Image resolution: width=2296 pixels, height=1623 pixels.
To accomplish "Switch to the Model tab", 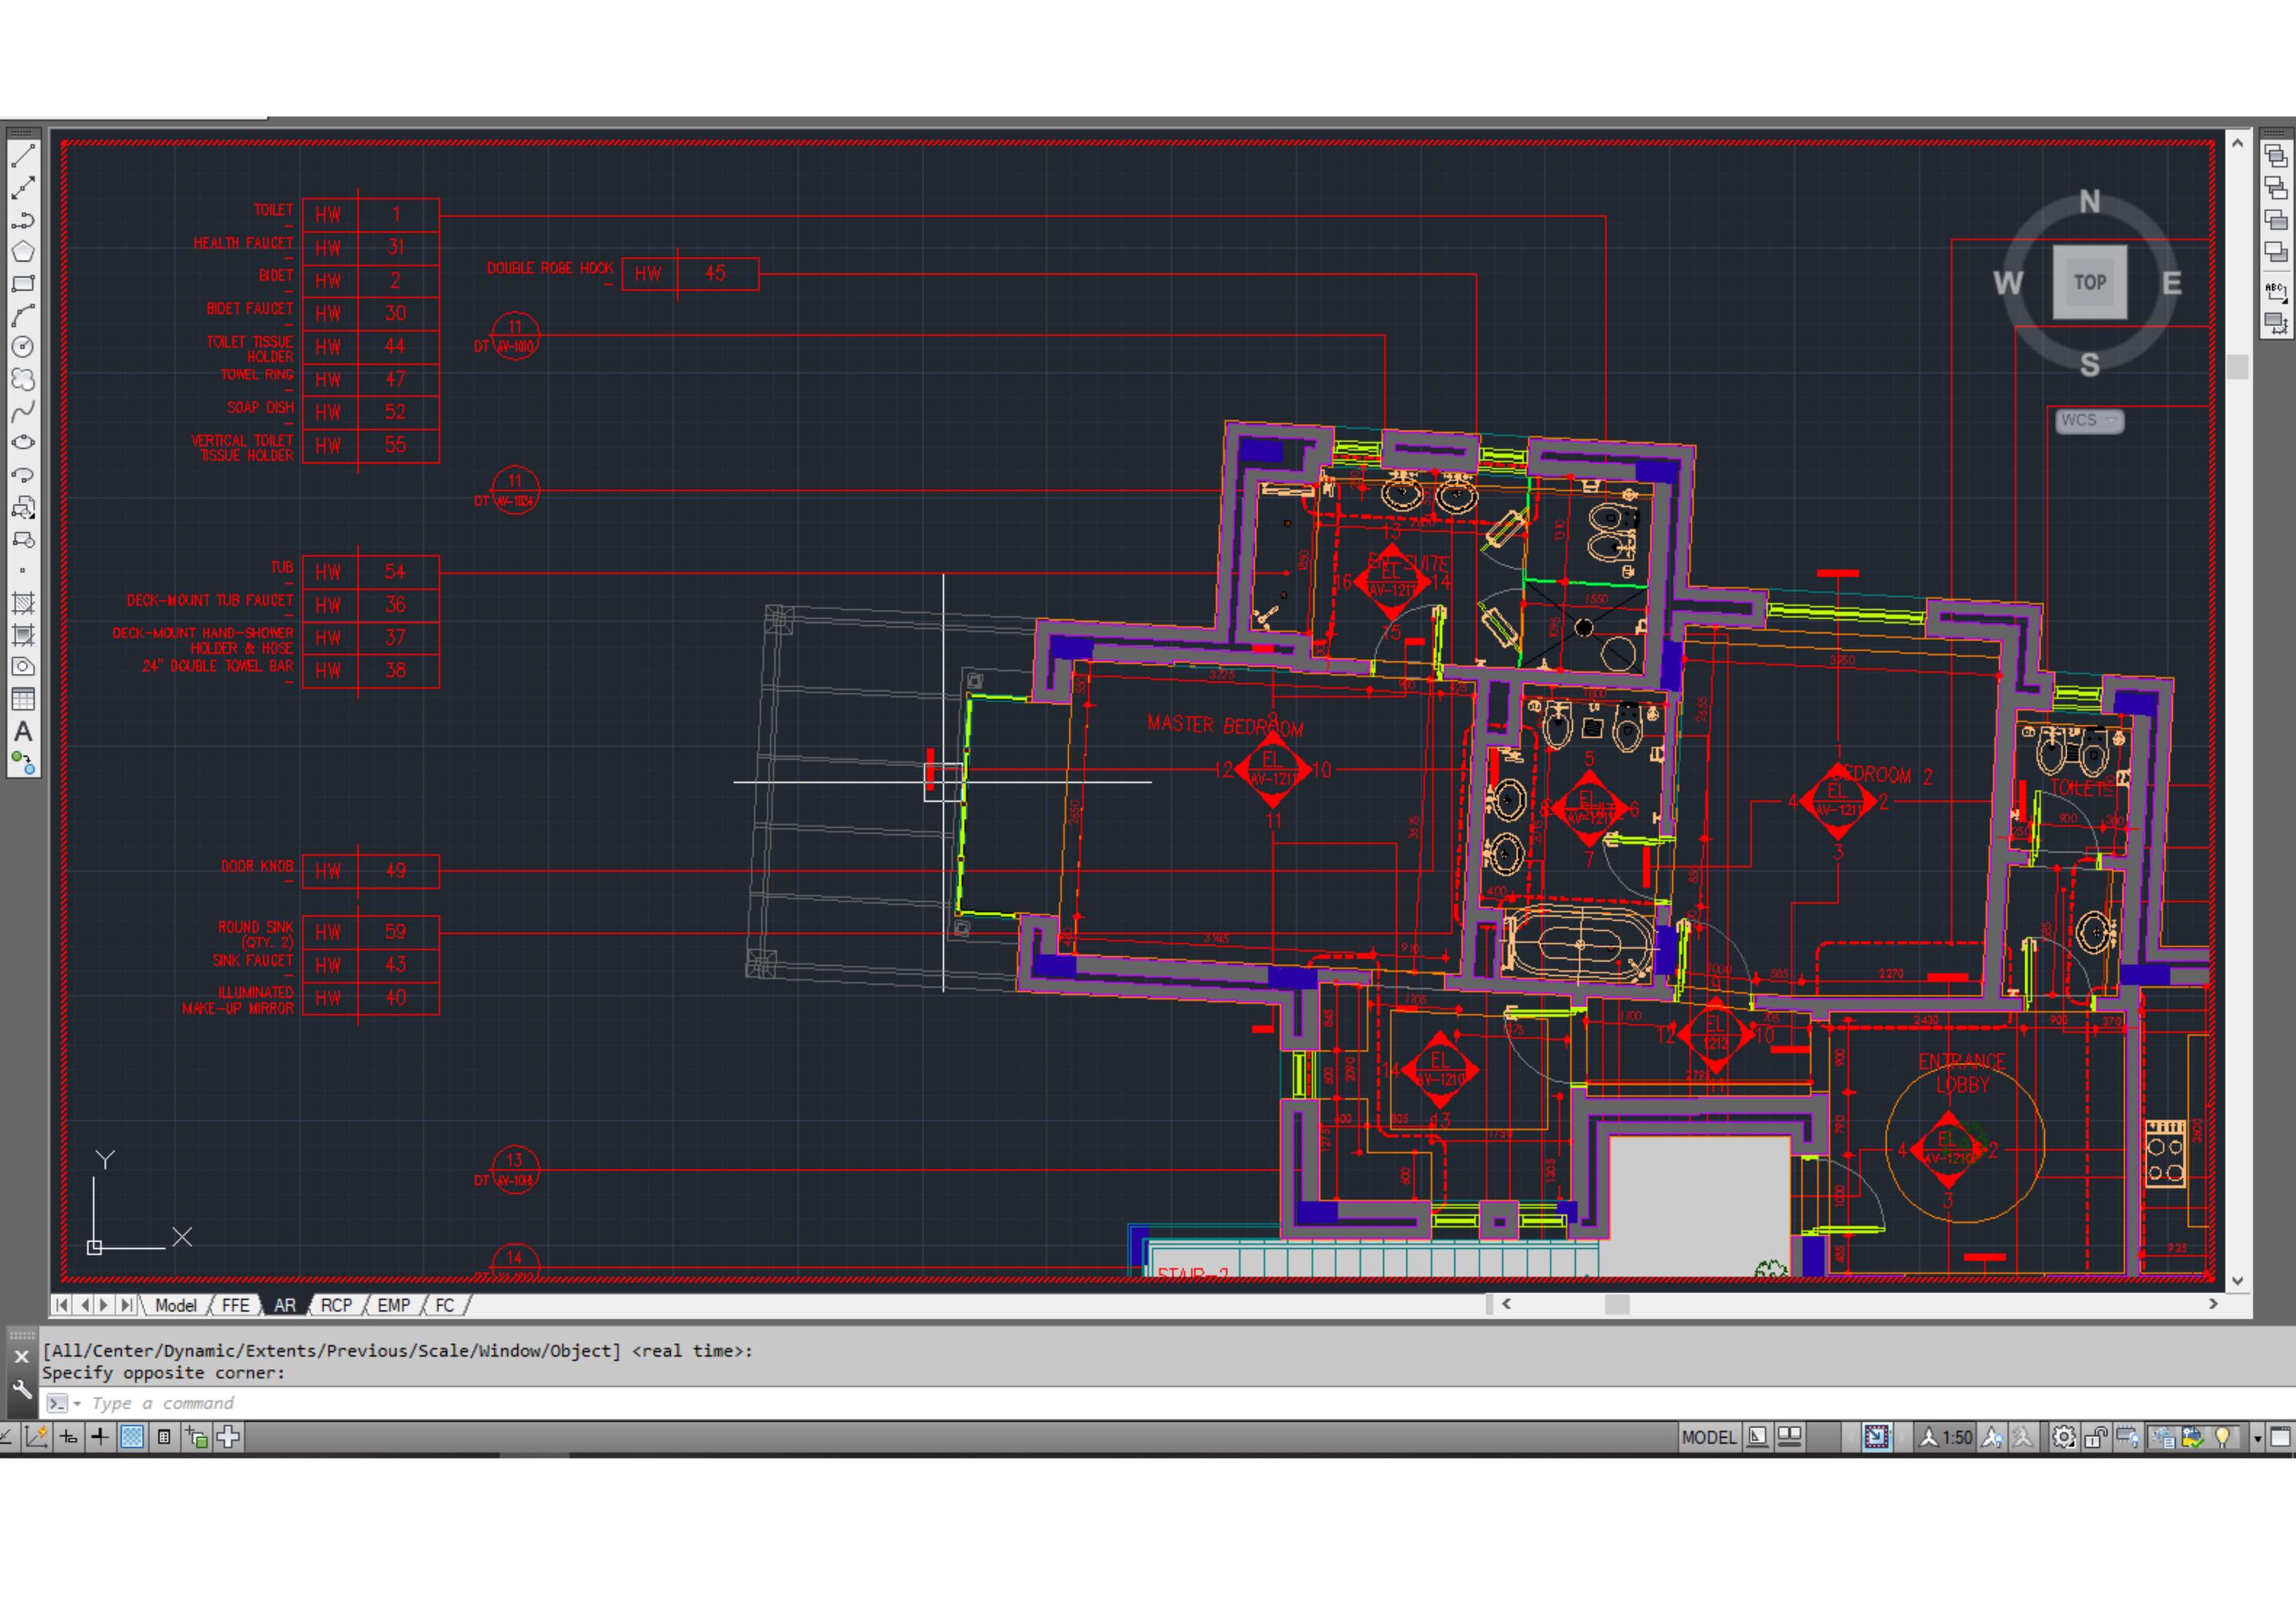I will coord(176,1306).
